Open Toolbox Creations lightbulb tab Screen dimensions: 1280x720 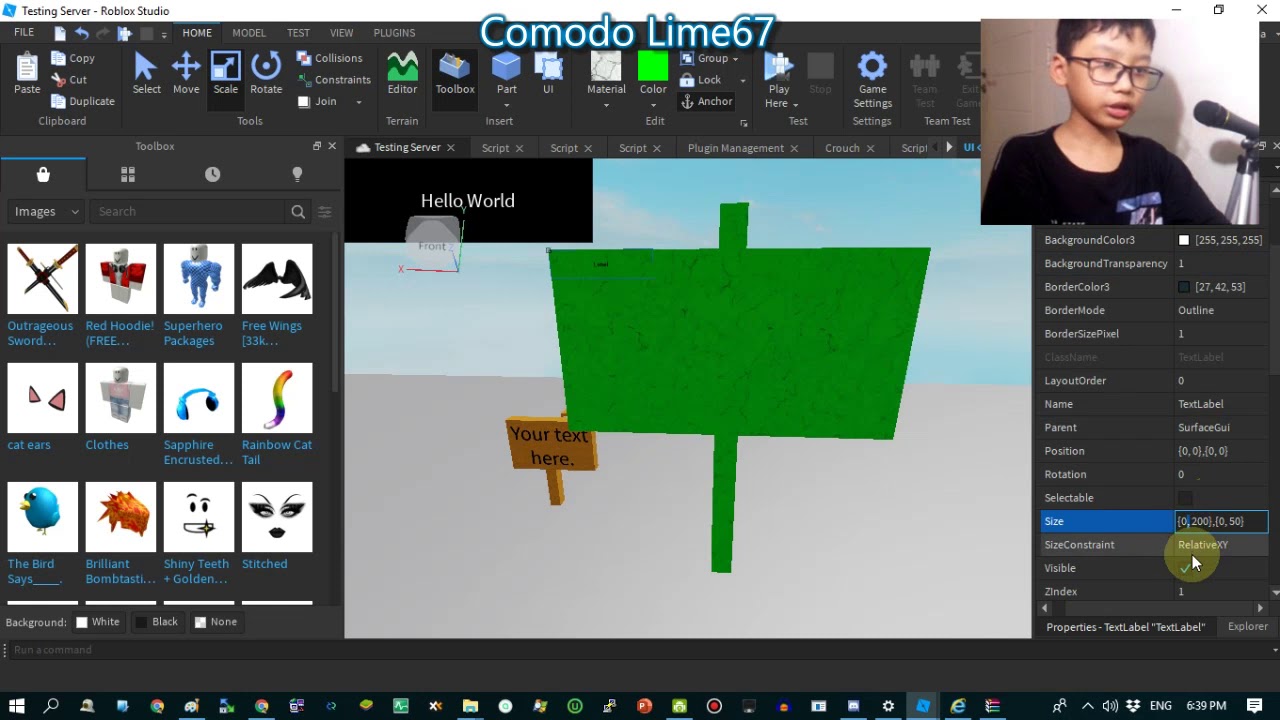pos(297,174)
